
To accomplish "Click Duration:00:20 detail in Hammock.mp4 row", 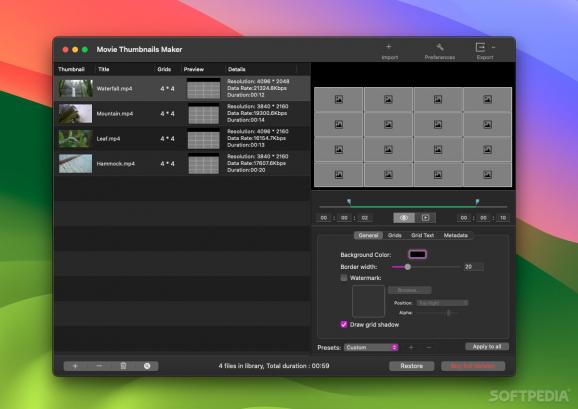I will [x=246, y=170].
